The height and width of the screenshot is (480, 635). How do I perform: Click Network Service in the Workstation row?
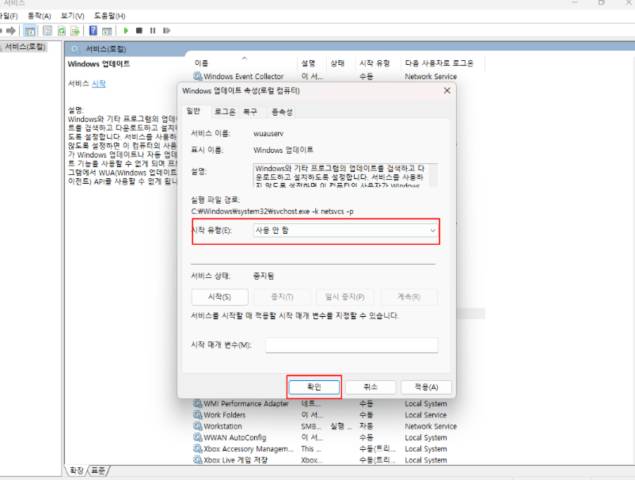coord(430,426)
